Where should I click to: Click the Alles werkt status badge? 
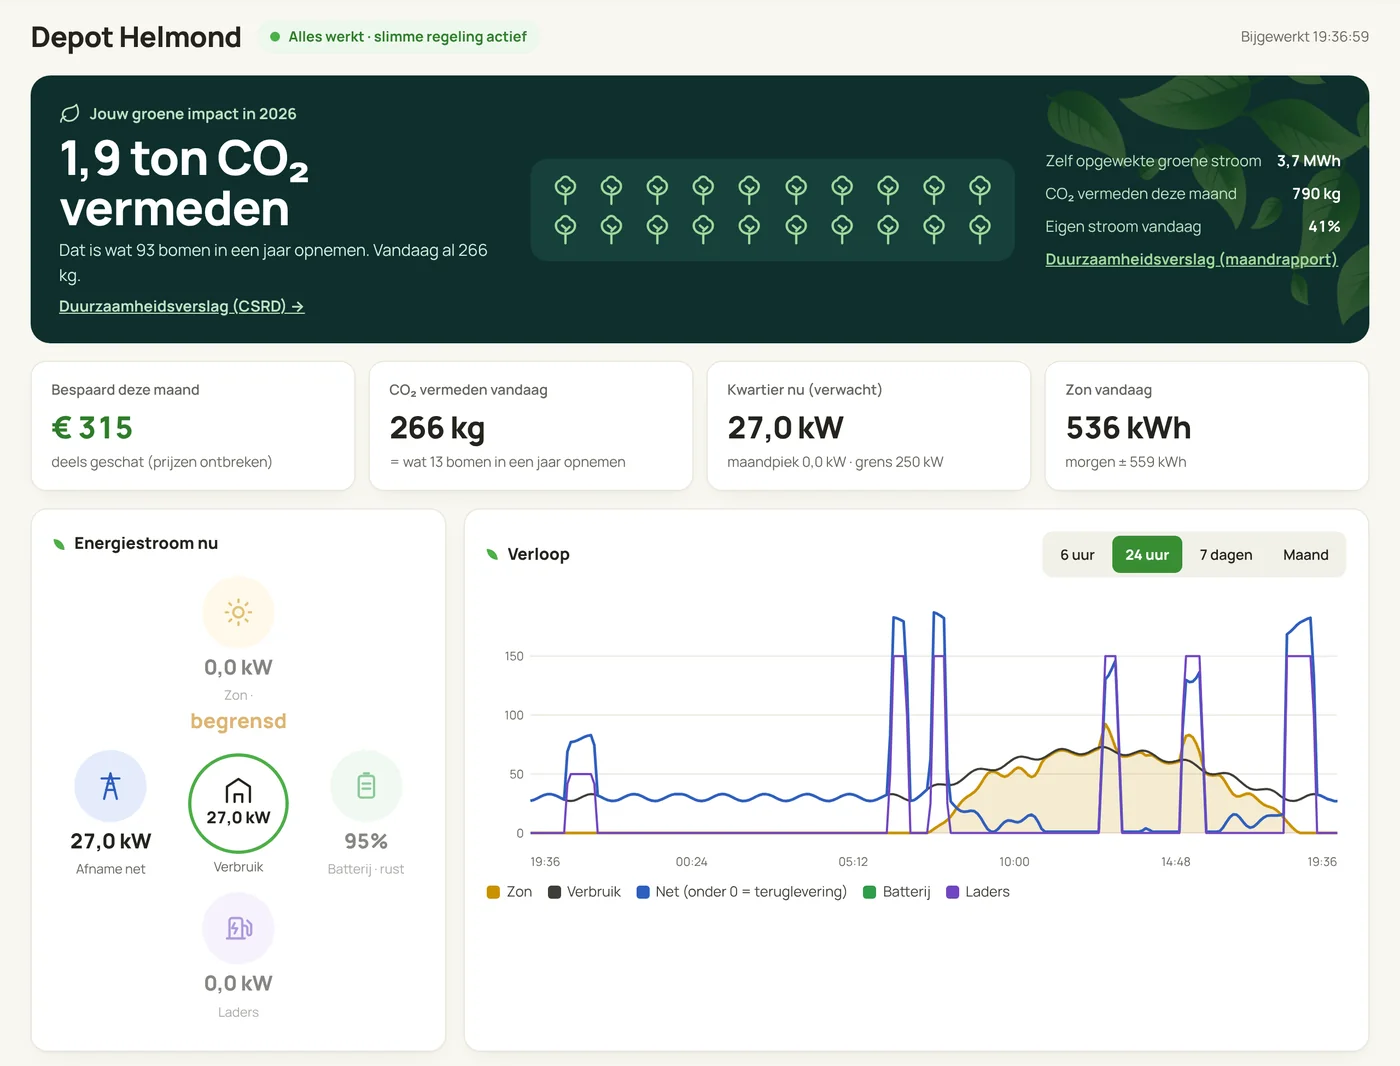point(399,37)
